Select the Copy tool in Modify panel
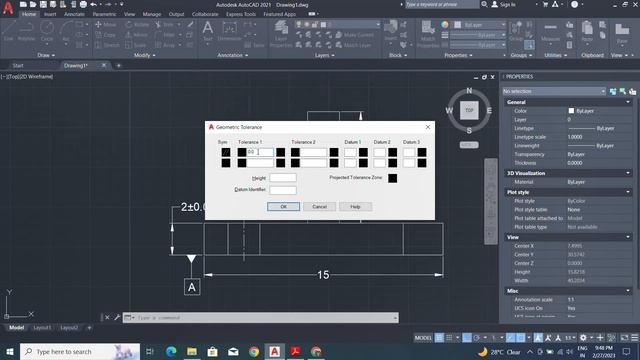Image resolution: width=640 pixels, height=360 pixels. click(106, 35)
